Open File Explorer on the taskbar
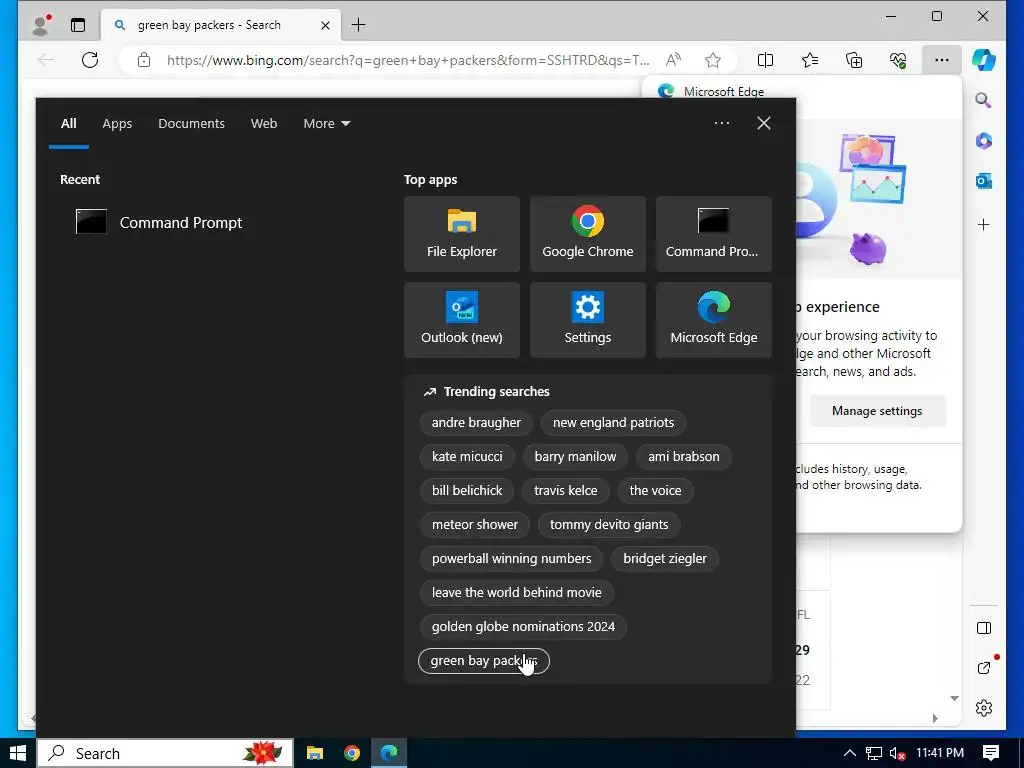1024x768 pixels. (315, 753)
